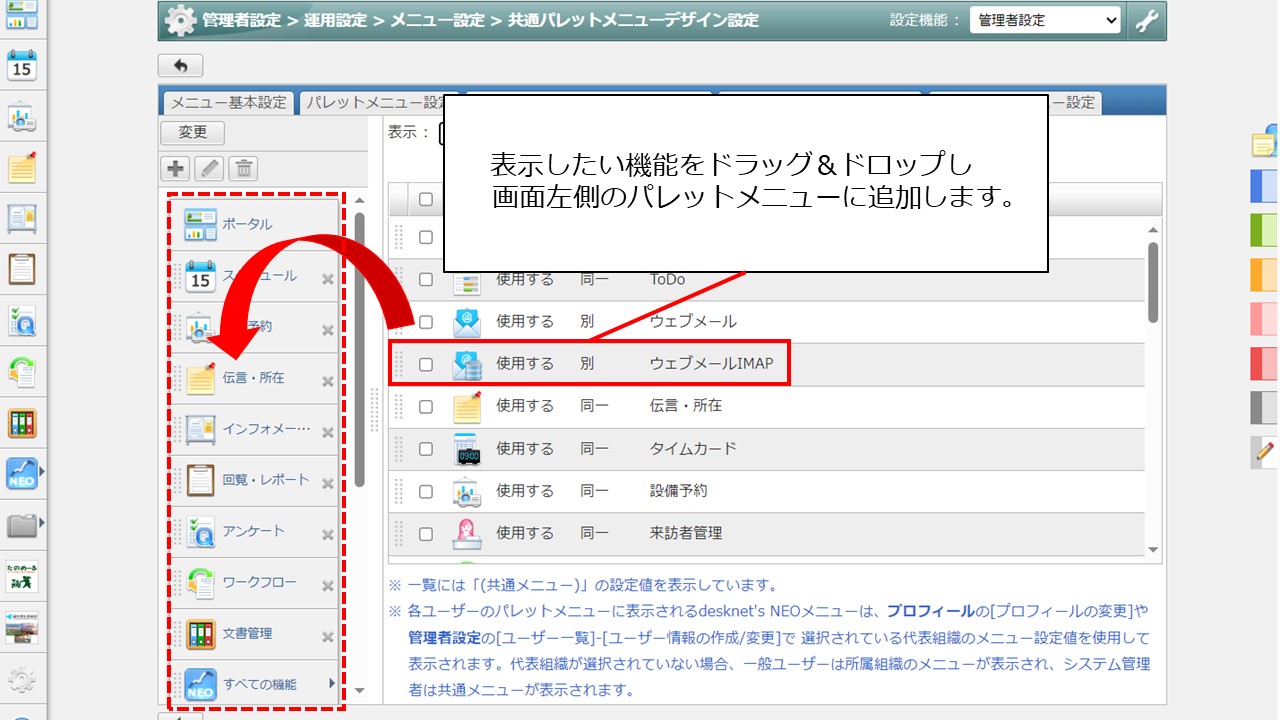Click the 変更 button
1280x720 pixels.
pyautogui.click(x=191, y=131)
